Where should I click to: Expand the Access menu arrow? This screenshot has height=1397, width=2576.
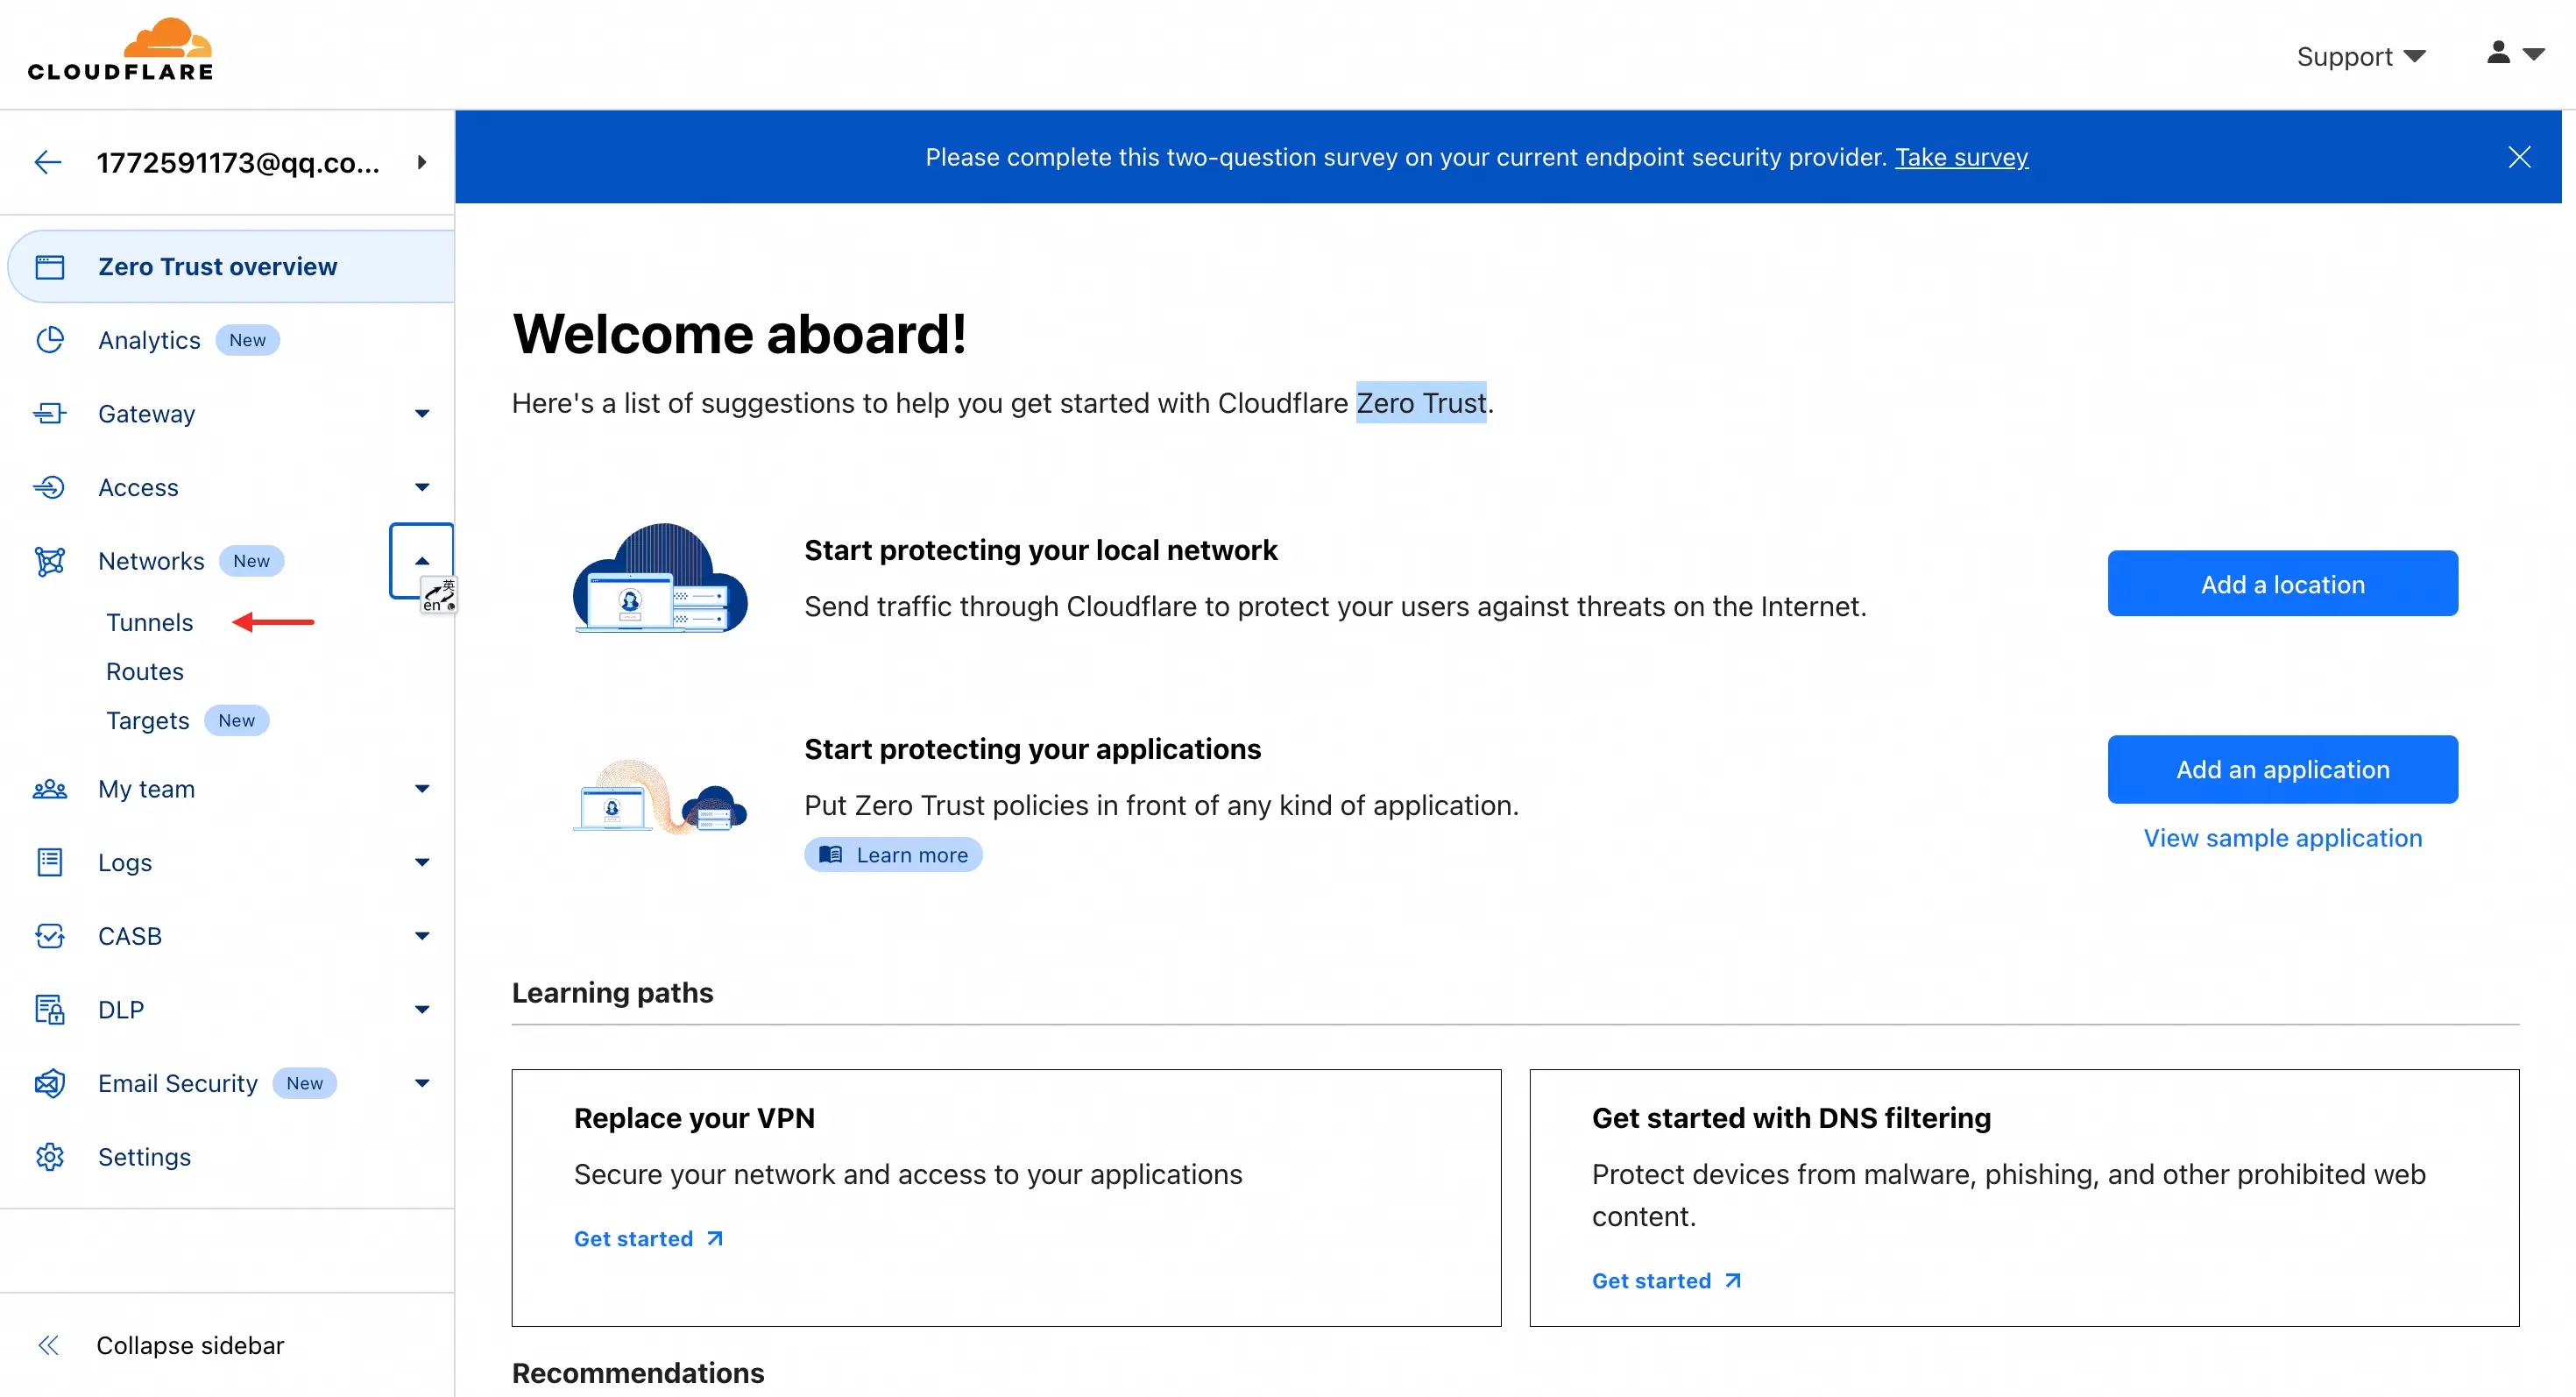pos(422,487)
